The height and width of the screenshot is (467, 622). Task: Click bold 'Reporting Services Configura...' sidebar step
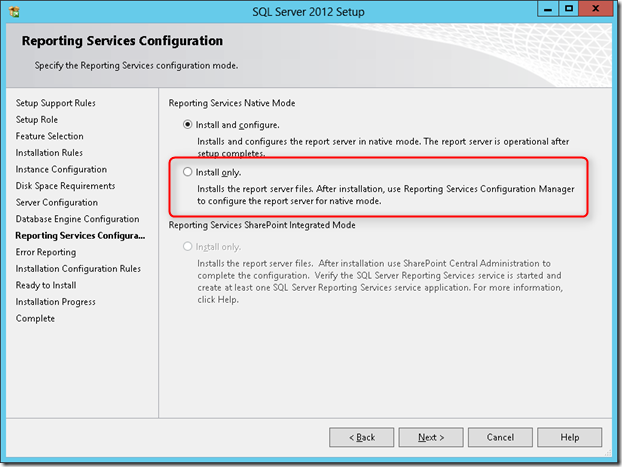(x=80, y=236)
